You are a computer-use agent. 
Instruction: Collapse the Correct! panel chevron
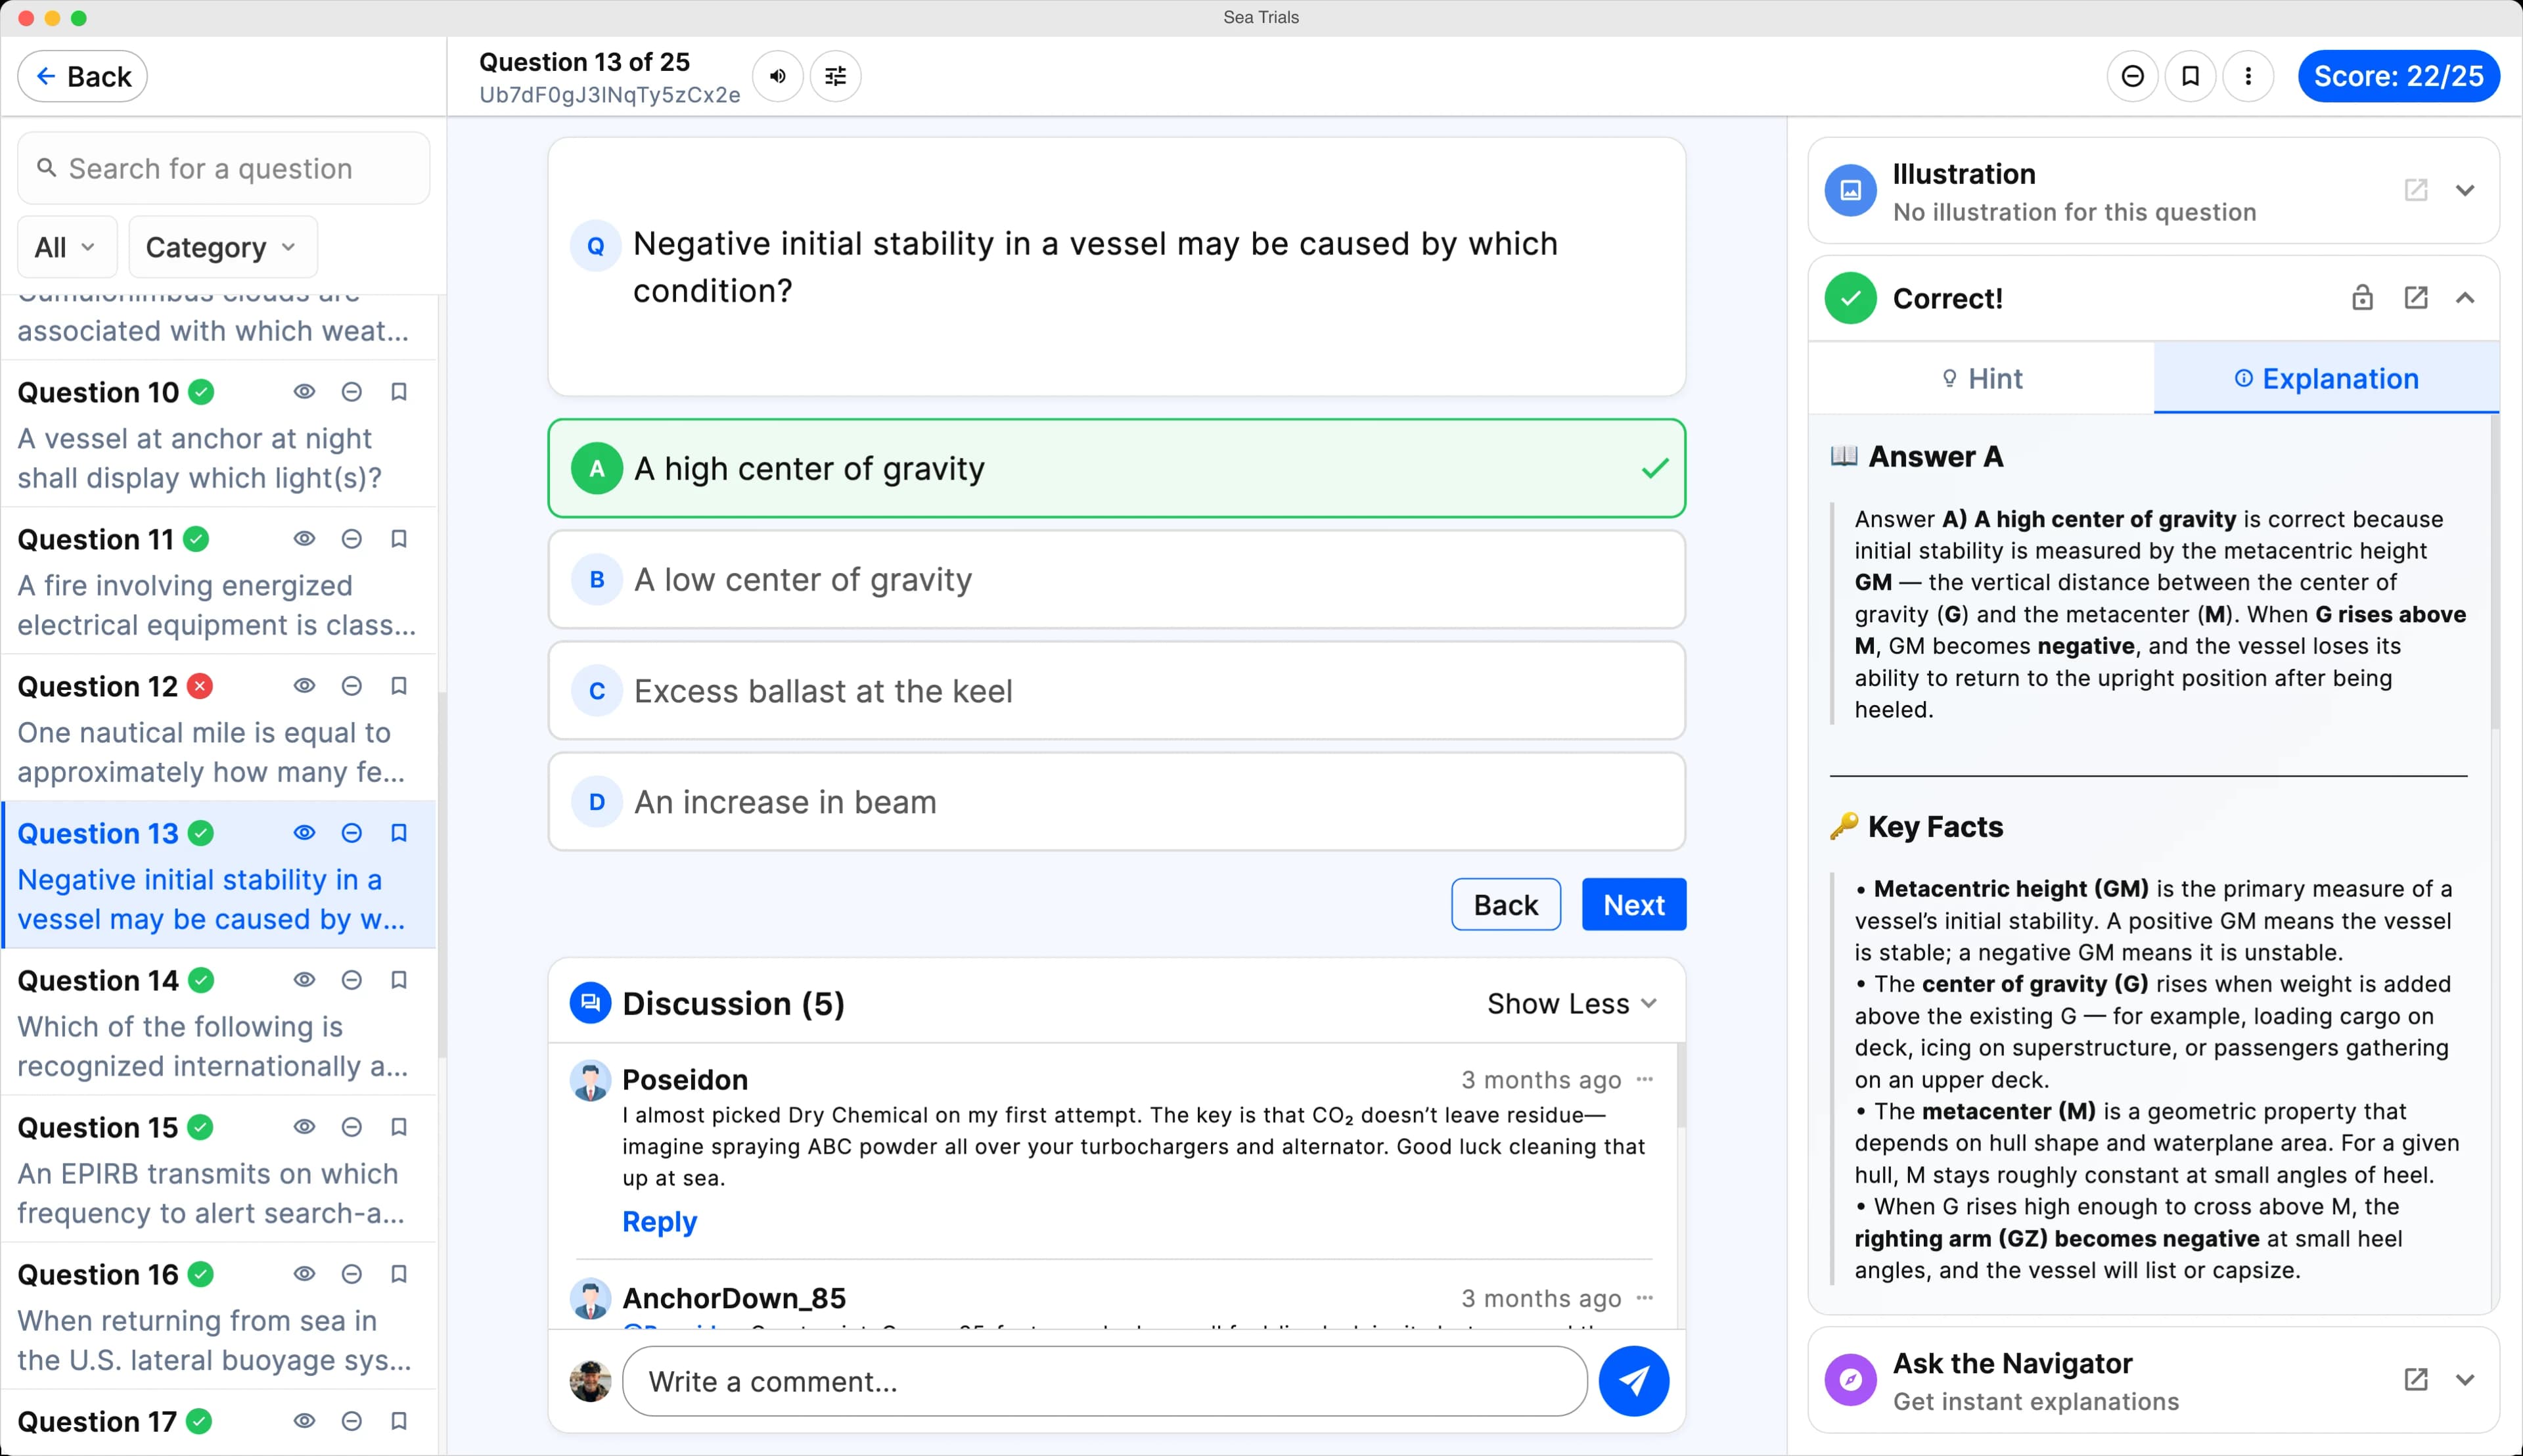(2464, 297)
